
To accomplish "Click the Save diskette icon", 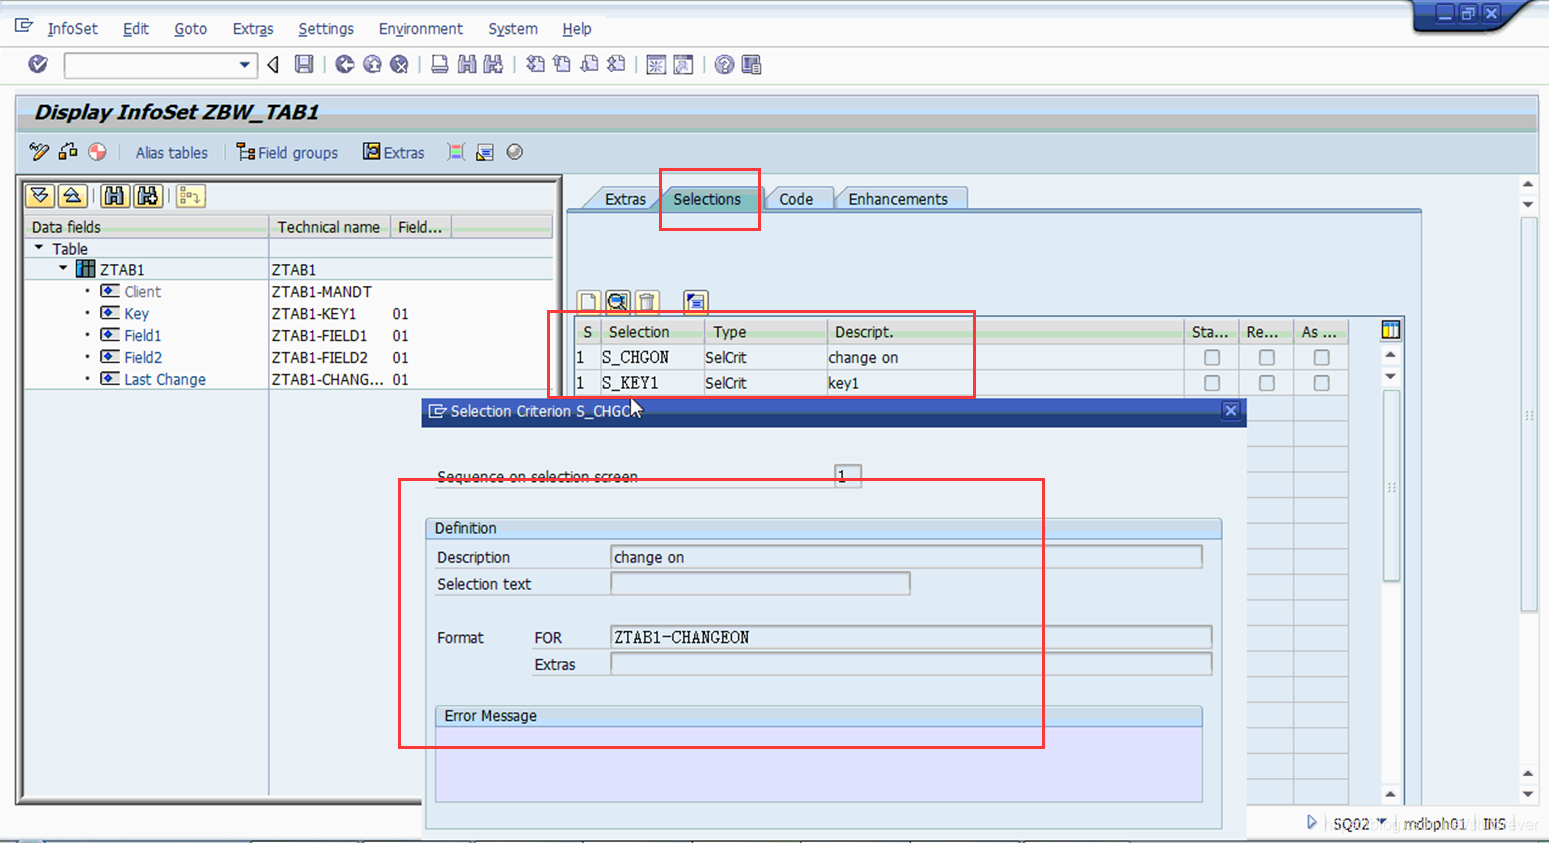I will pyautogui.click(x=304, y=65).
